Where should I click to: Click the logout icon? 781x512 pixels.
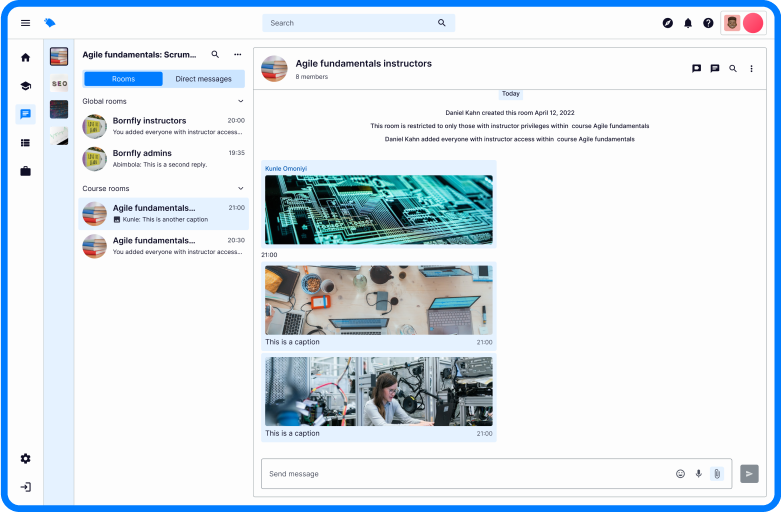(25, 487)
